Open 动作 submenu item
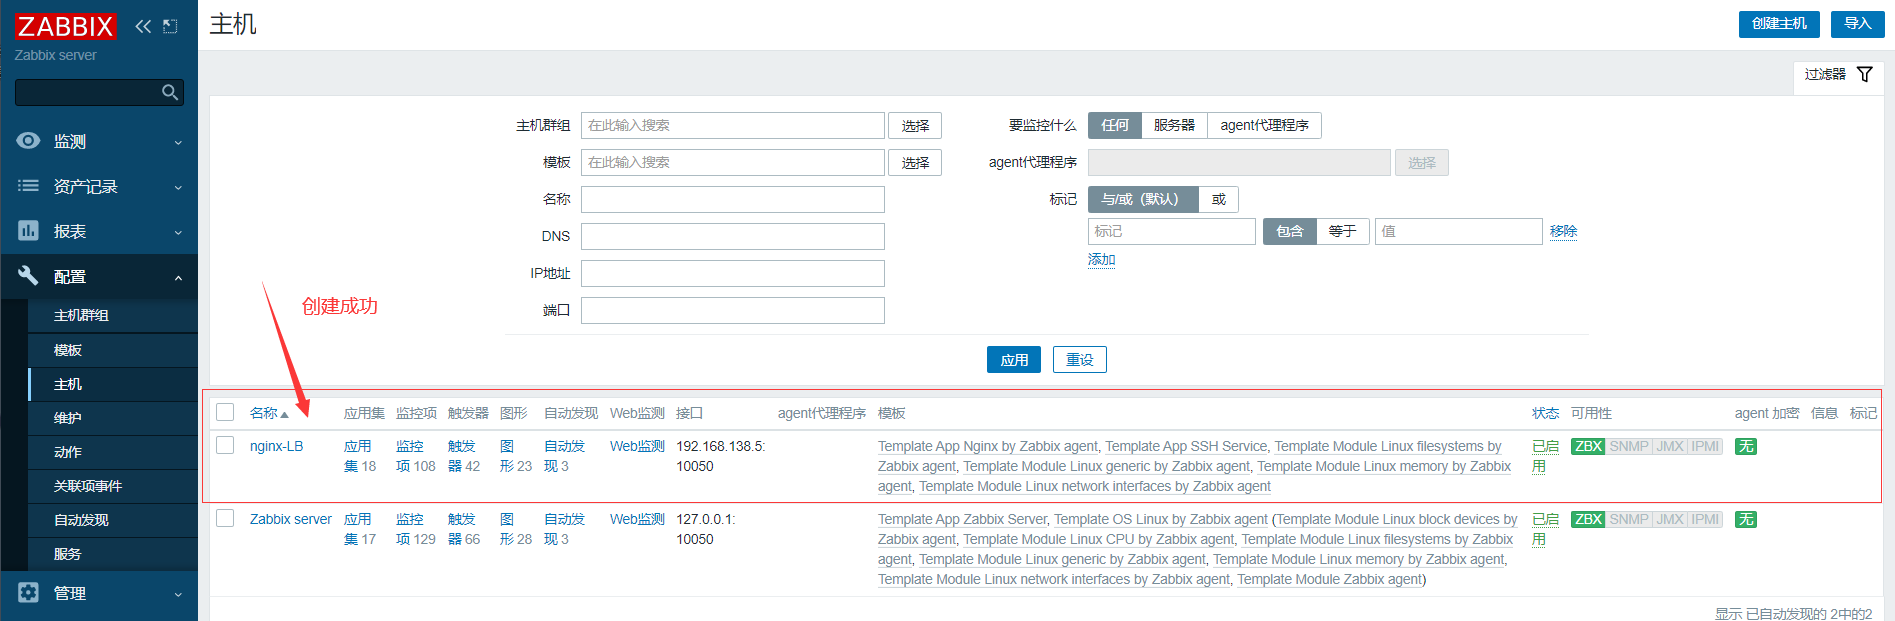 click(x=114, y=452)
